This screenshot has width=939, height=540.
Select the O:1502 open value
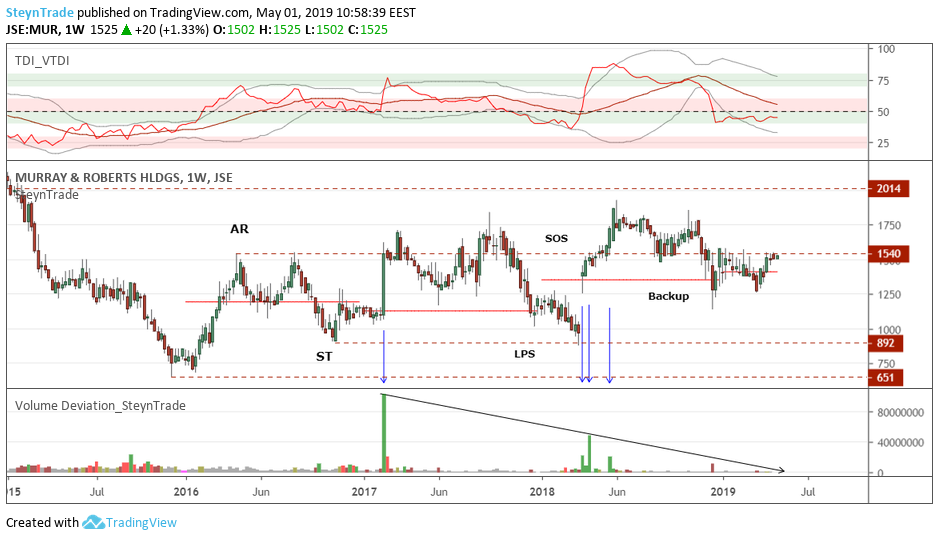[x=234, y=29]
